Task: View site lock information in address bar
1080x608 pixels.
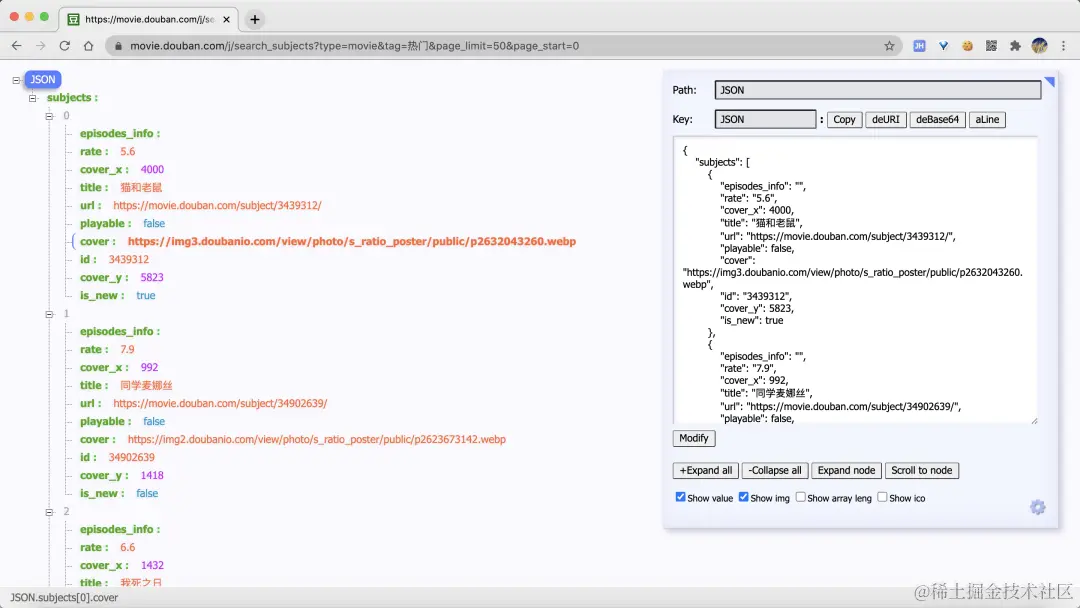Action: coord(118,45)
